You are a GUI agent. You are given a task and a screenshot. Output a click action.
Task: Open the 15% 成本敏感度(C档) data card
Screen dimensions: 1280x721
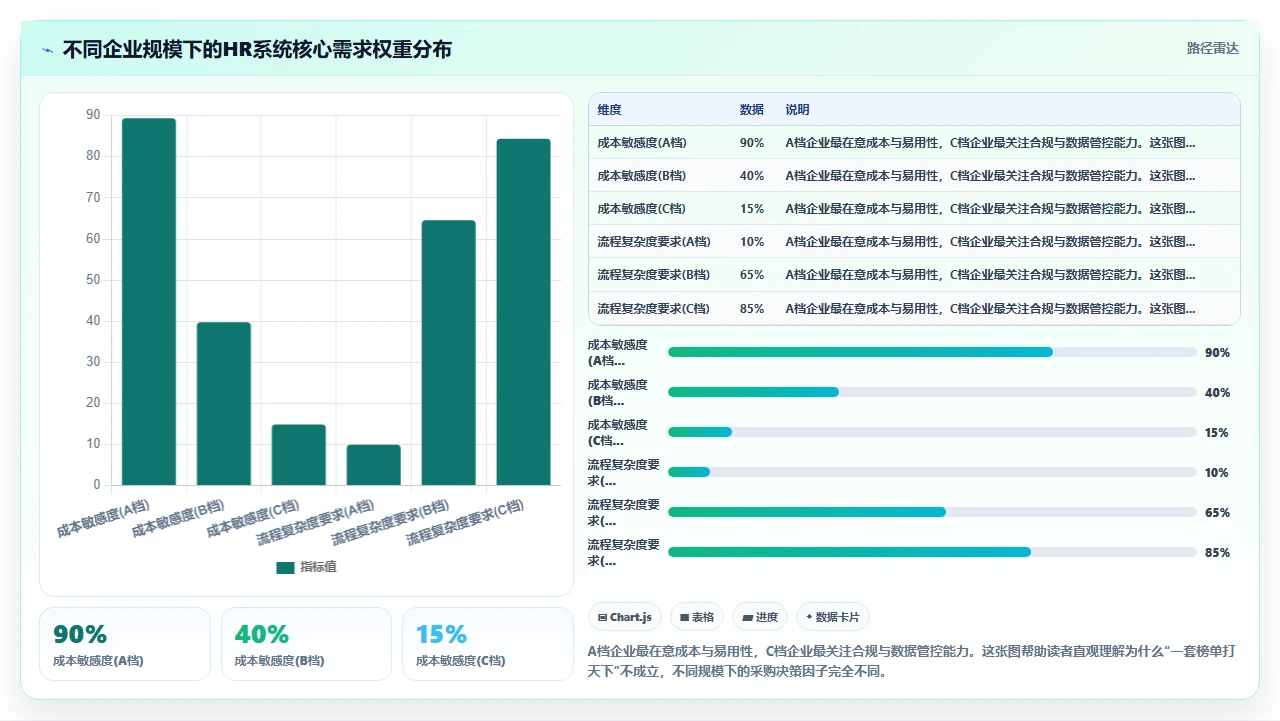[488, 644]
